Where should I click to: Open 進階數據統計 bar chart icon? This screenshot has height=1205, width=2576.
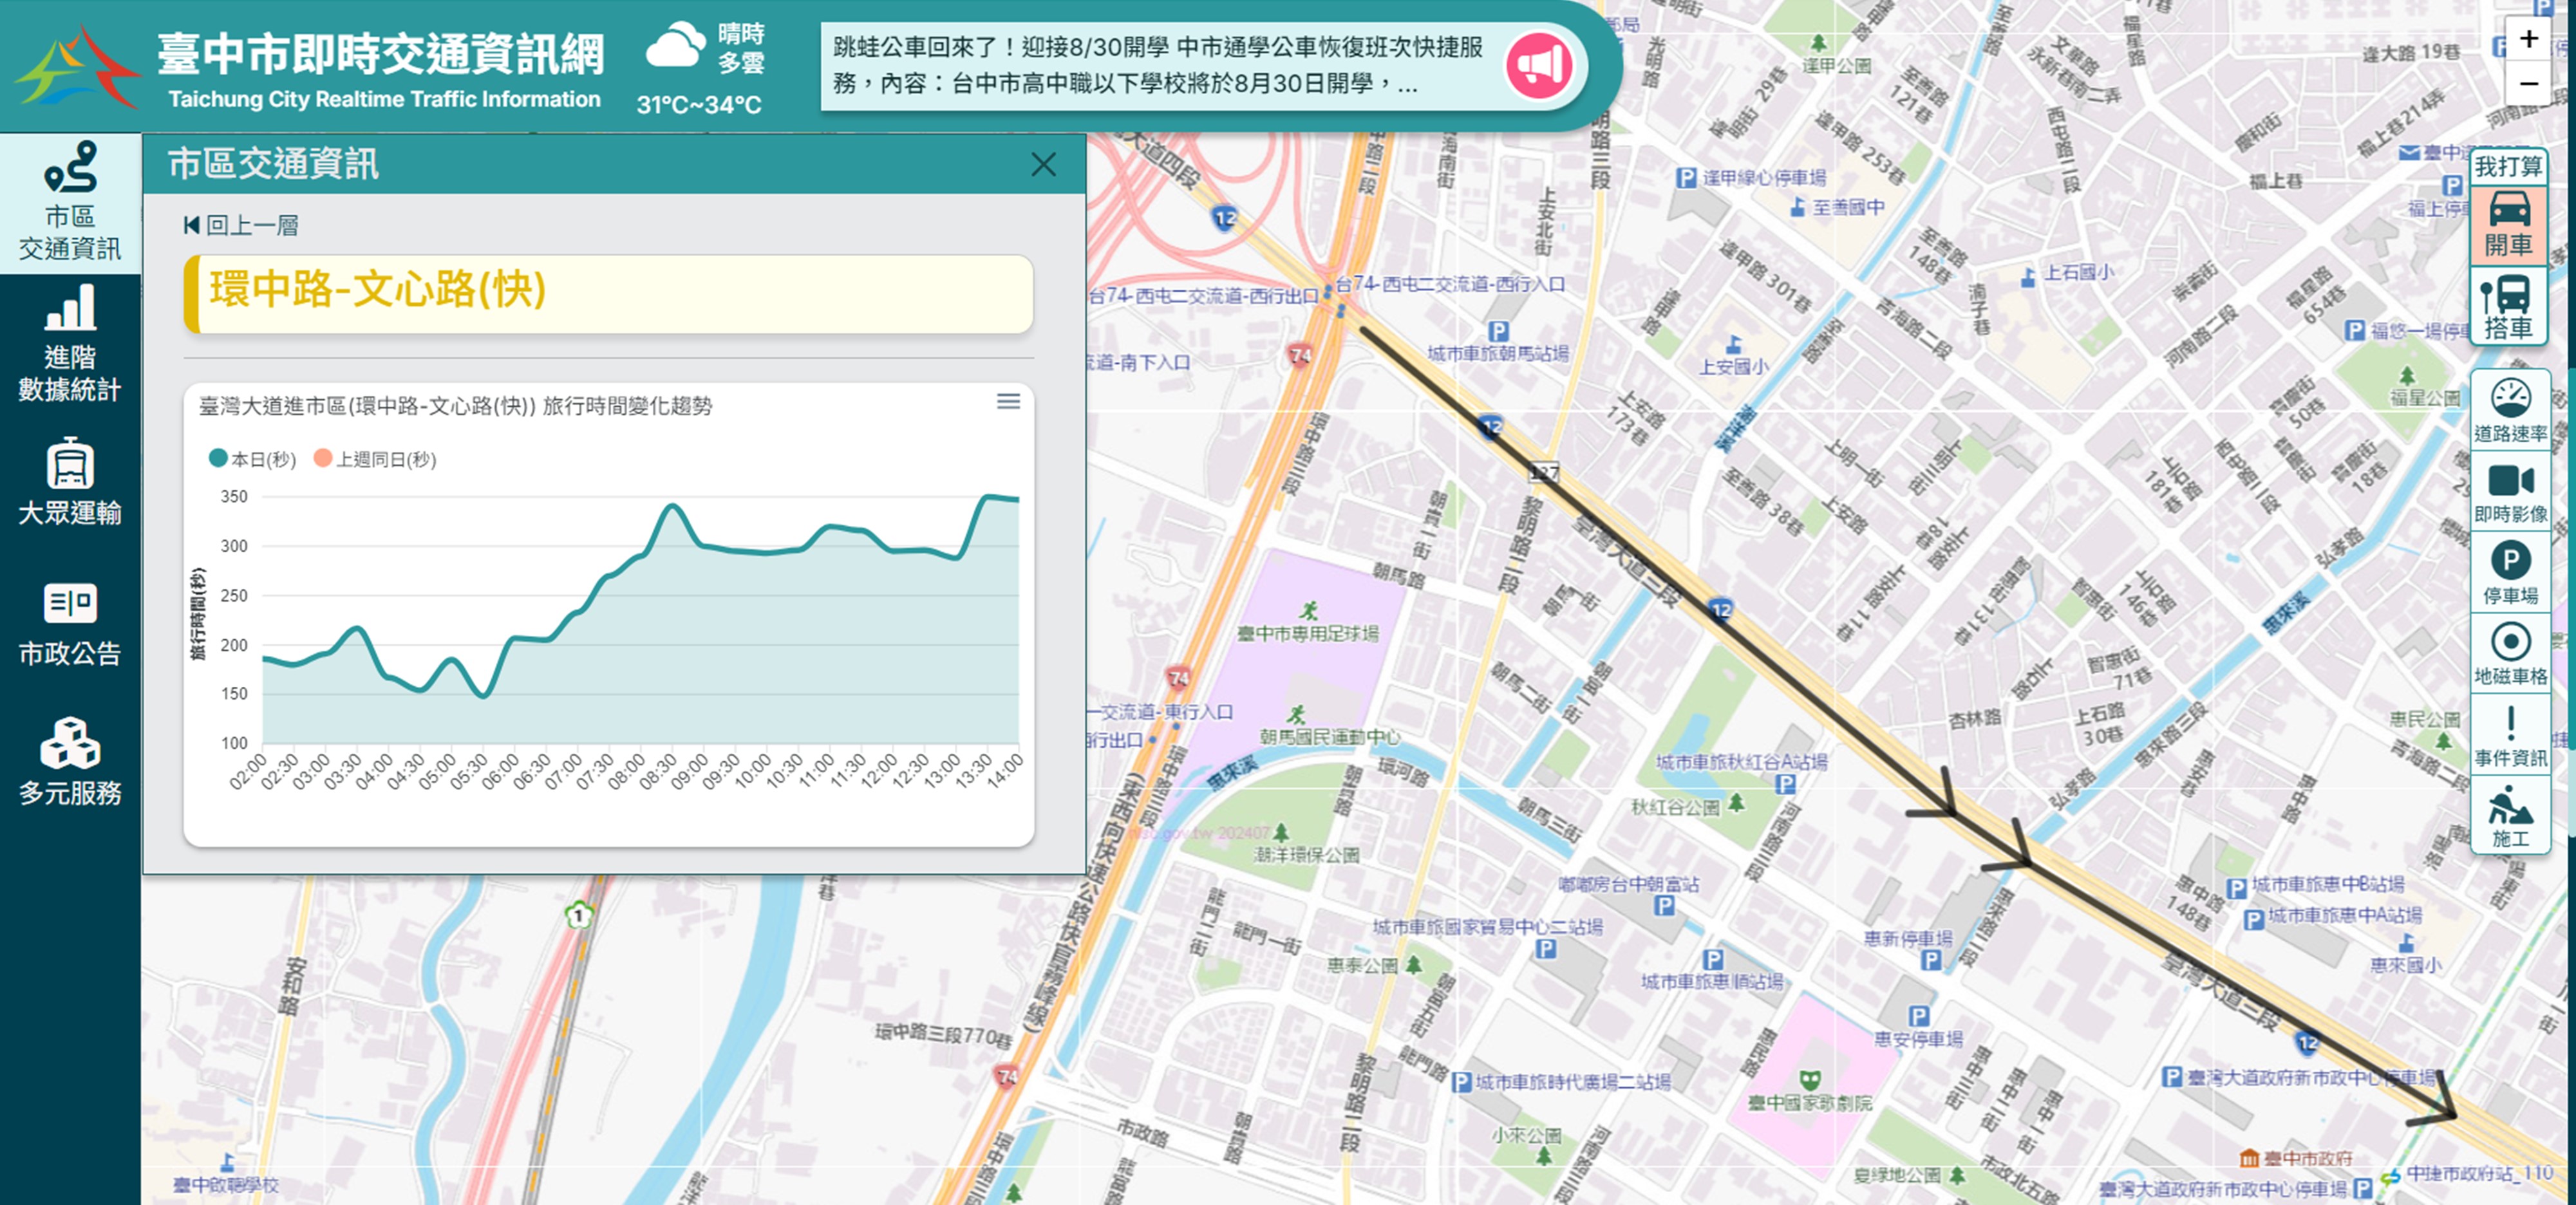[x=70, y=307]
